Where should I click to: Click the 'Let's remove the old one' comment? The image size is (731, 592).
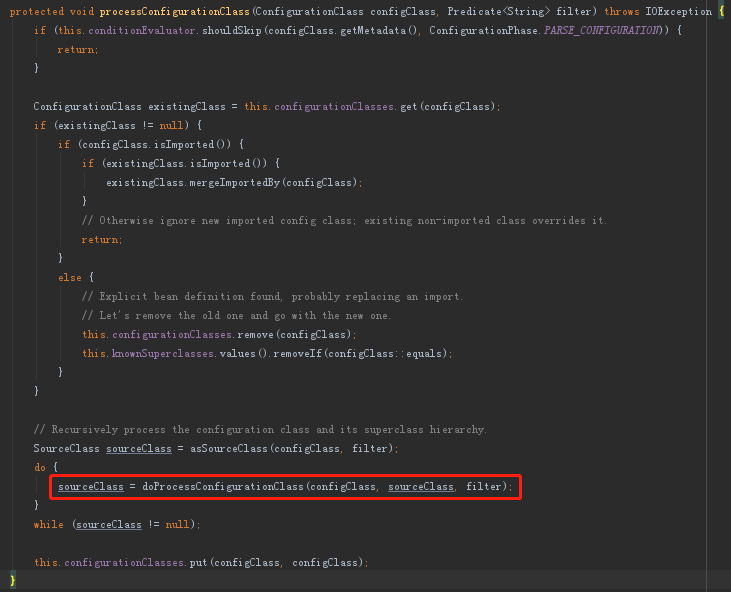[x=236, y=316]
